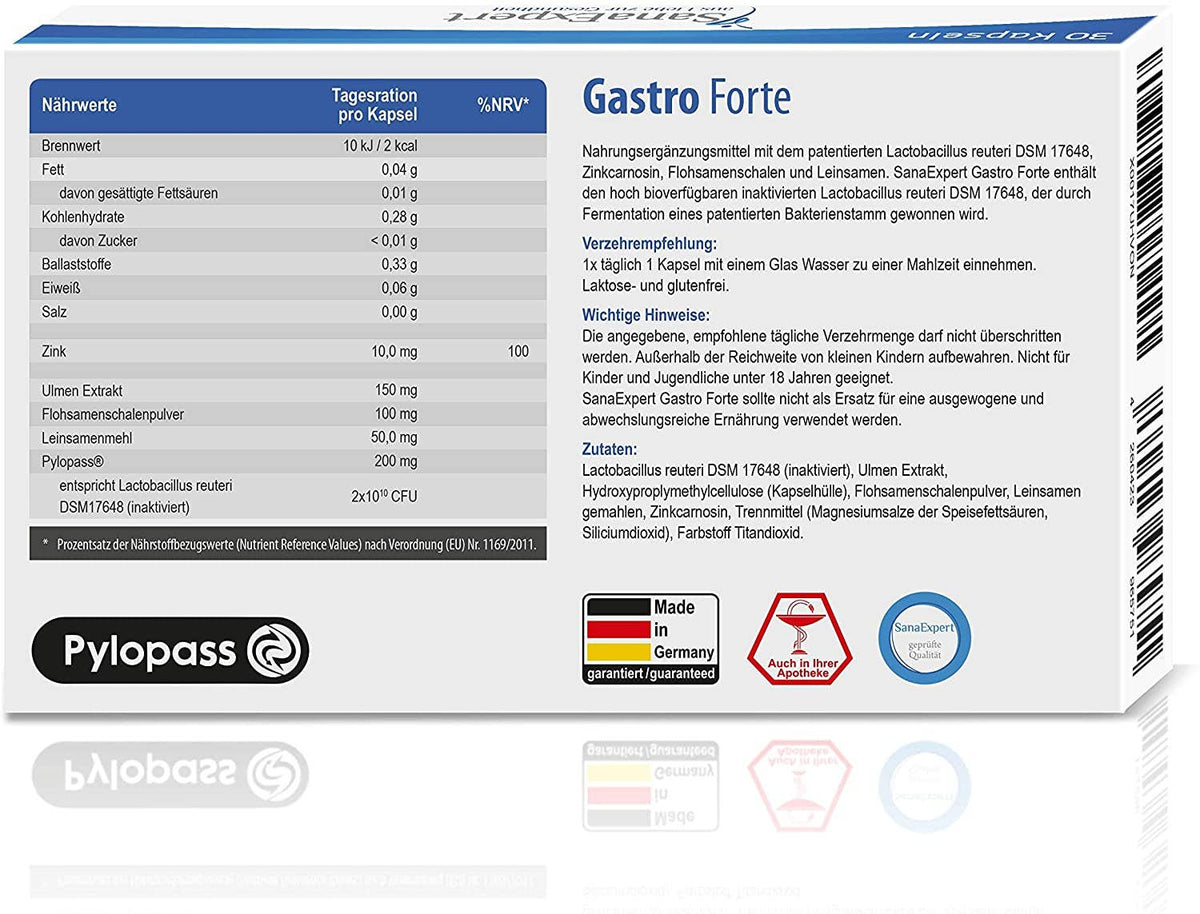Click the '50,0 mg' Leinsamenmehl value
The height and width of the screenshot is (914, 1200).
395,438
